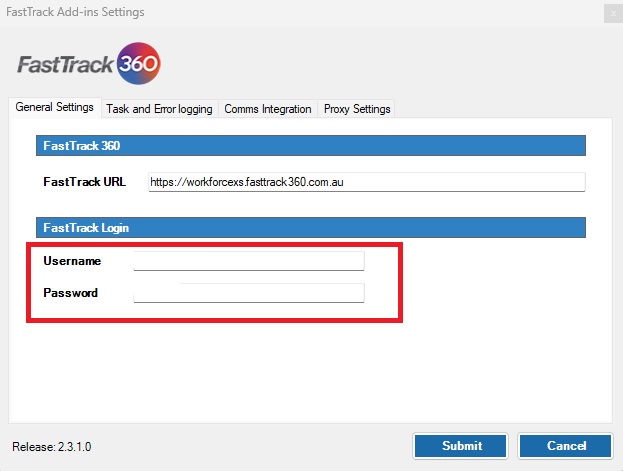Submit the add-ins settings

click(460, 446)
